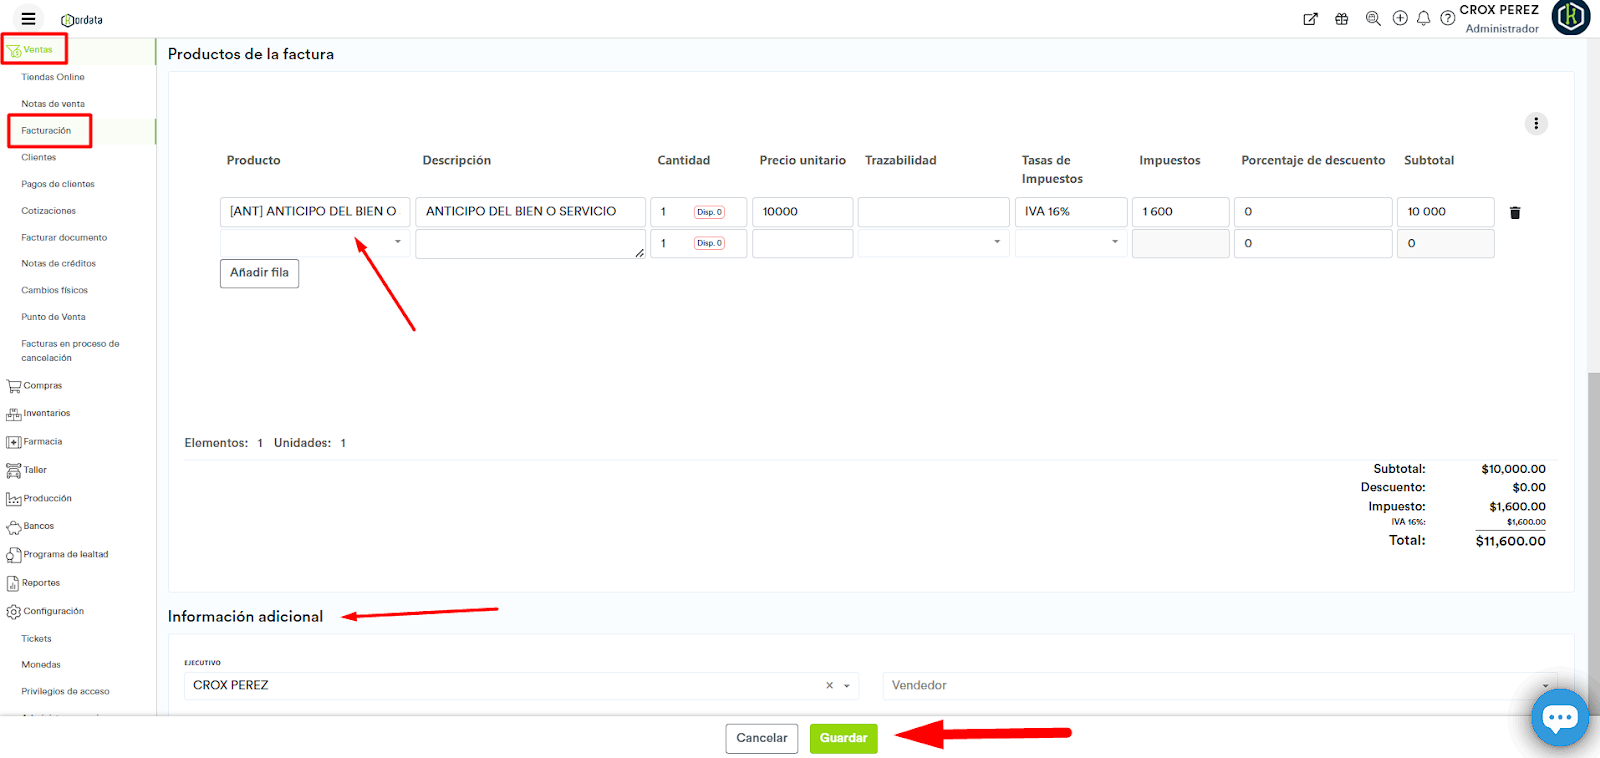The image size is (1600, 758).
Task: Open Facturación in the sidebar
Action: coord(46,131)
